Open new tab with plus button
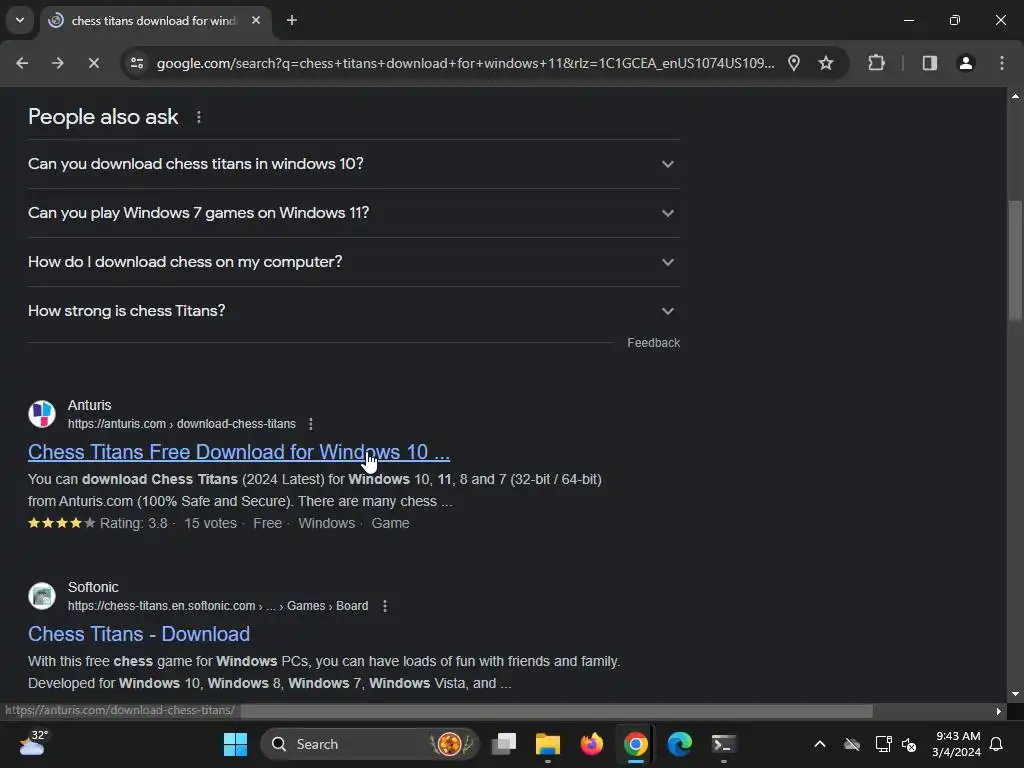Image resolution: width=1024 pixels, height=768 pixels. point(292,20)
